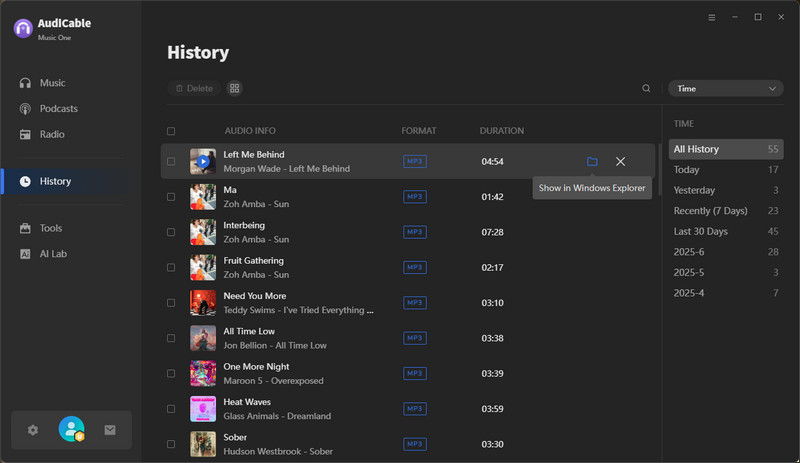Open the mail feedback icon
This screenshot has width=800, height=463.
110,430
